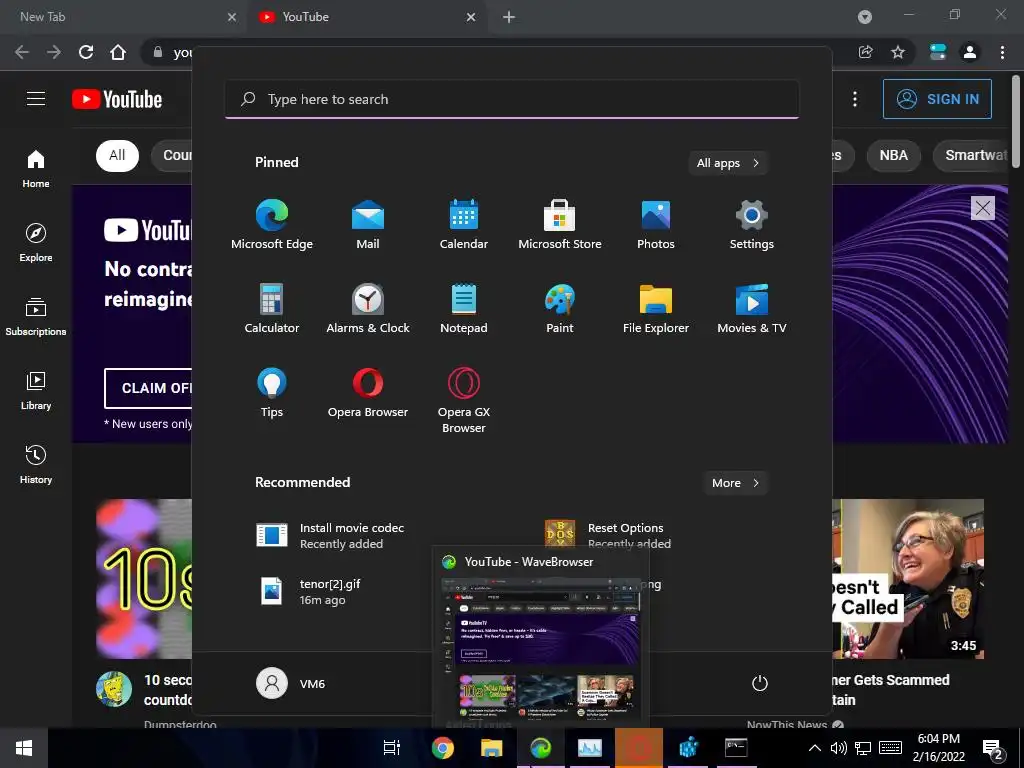Share this page from the address bar
The height and width of the screenshot is (768, 1024).
866,52
